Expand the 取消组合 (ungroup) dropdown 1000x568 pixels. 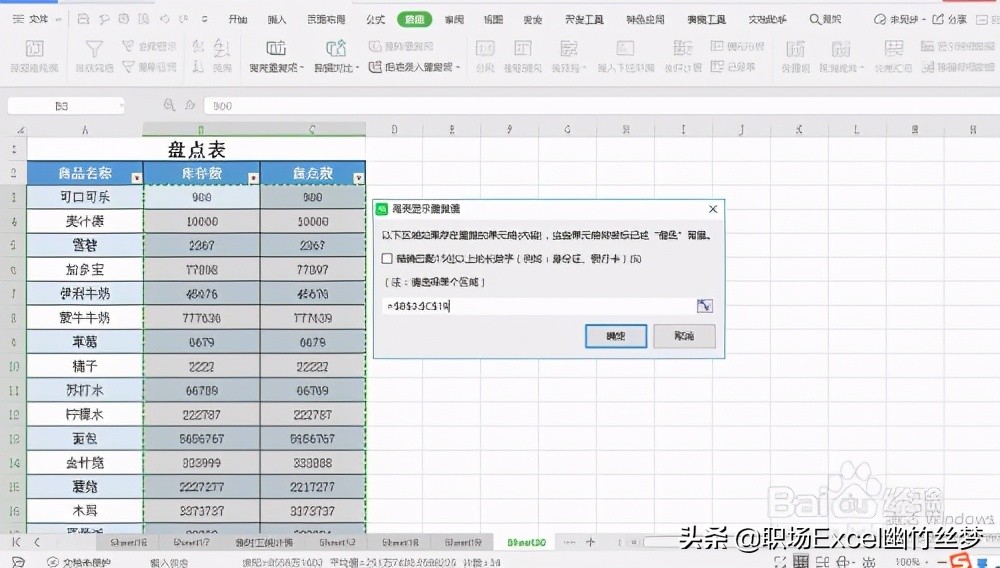[862, 68]
